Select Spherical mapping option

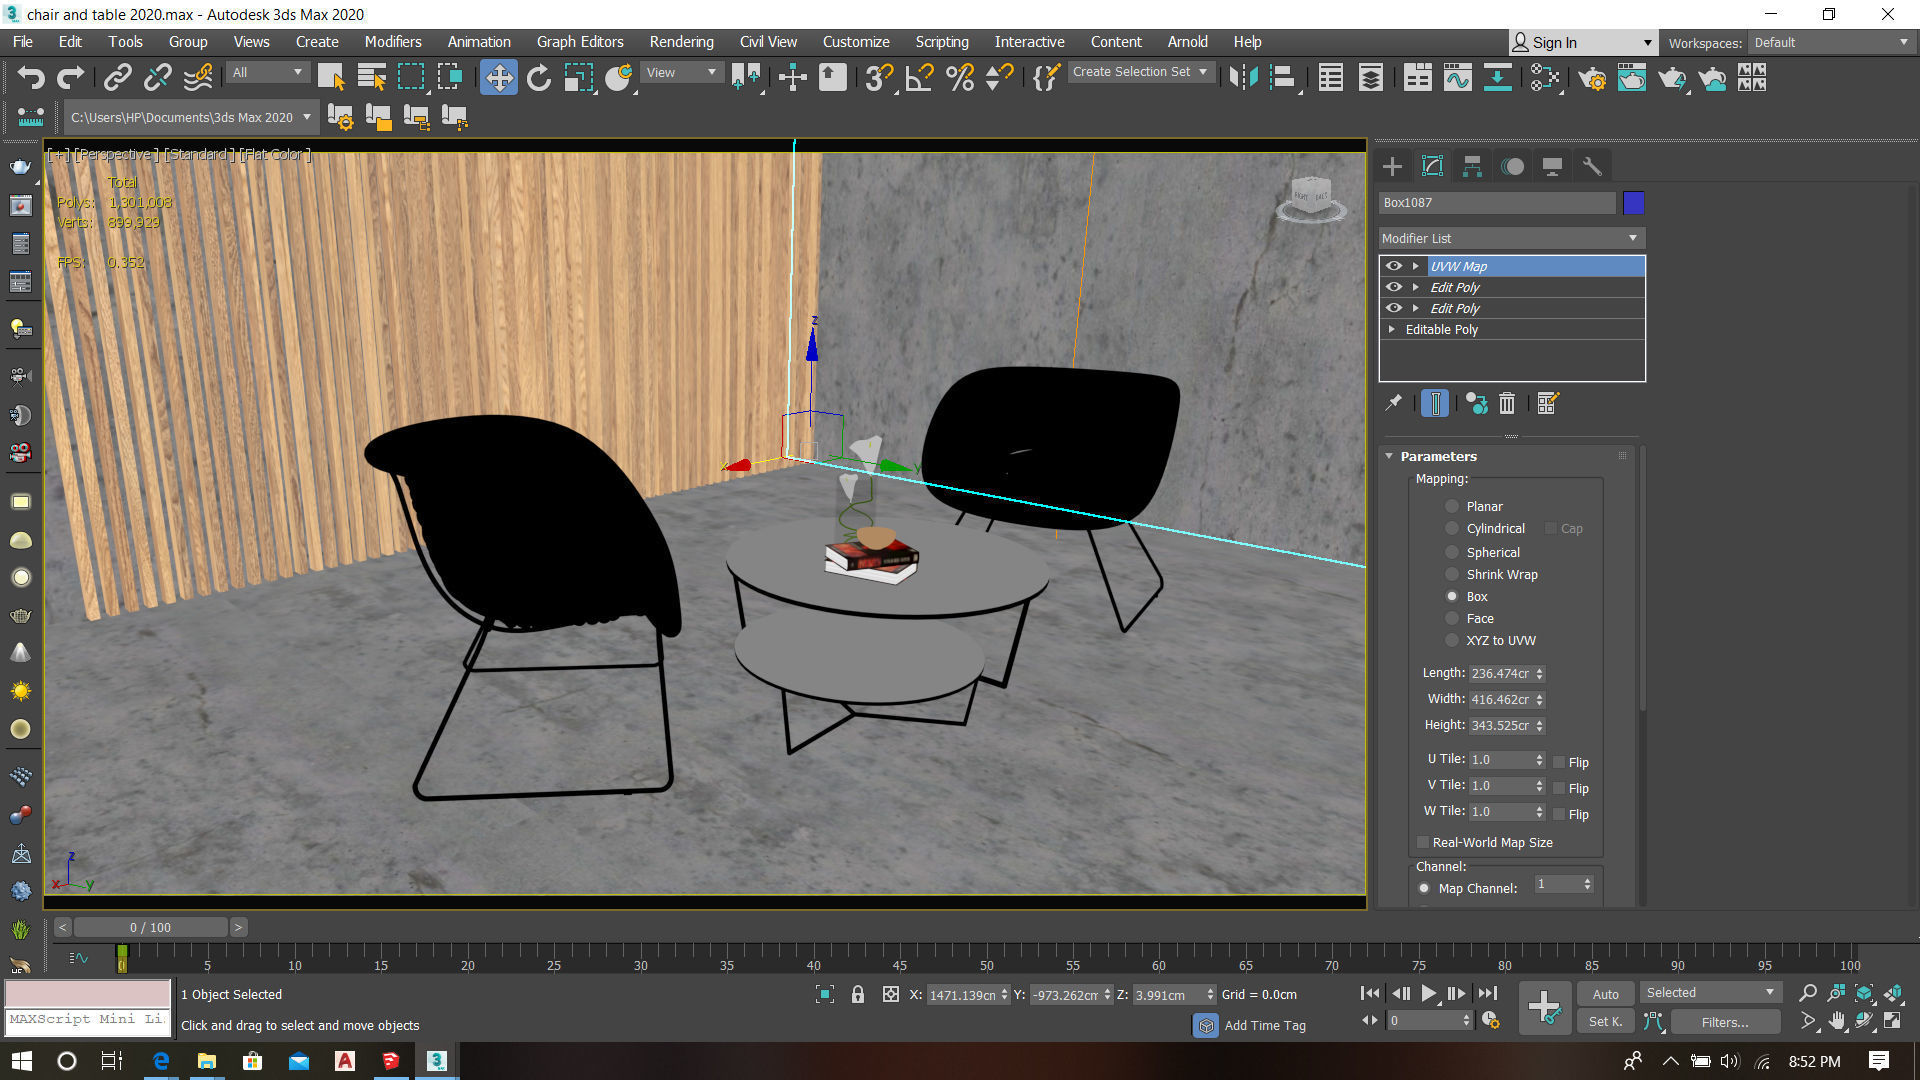pos(1452,552)
